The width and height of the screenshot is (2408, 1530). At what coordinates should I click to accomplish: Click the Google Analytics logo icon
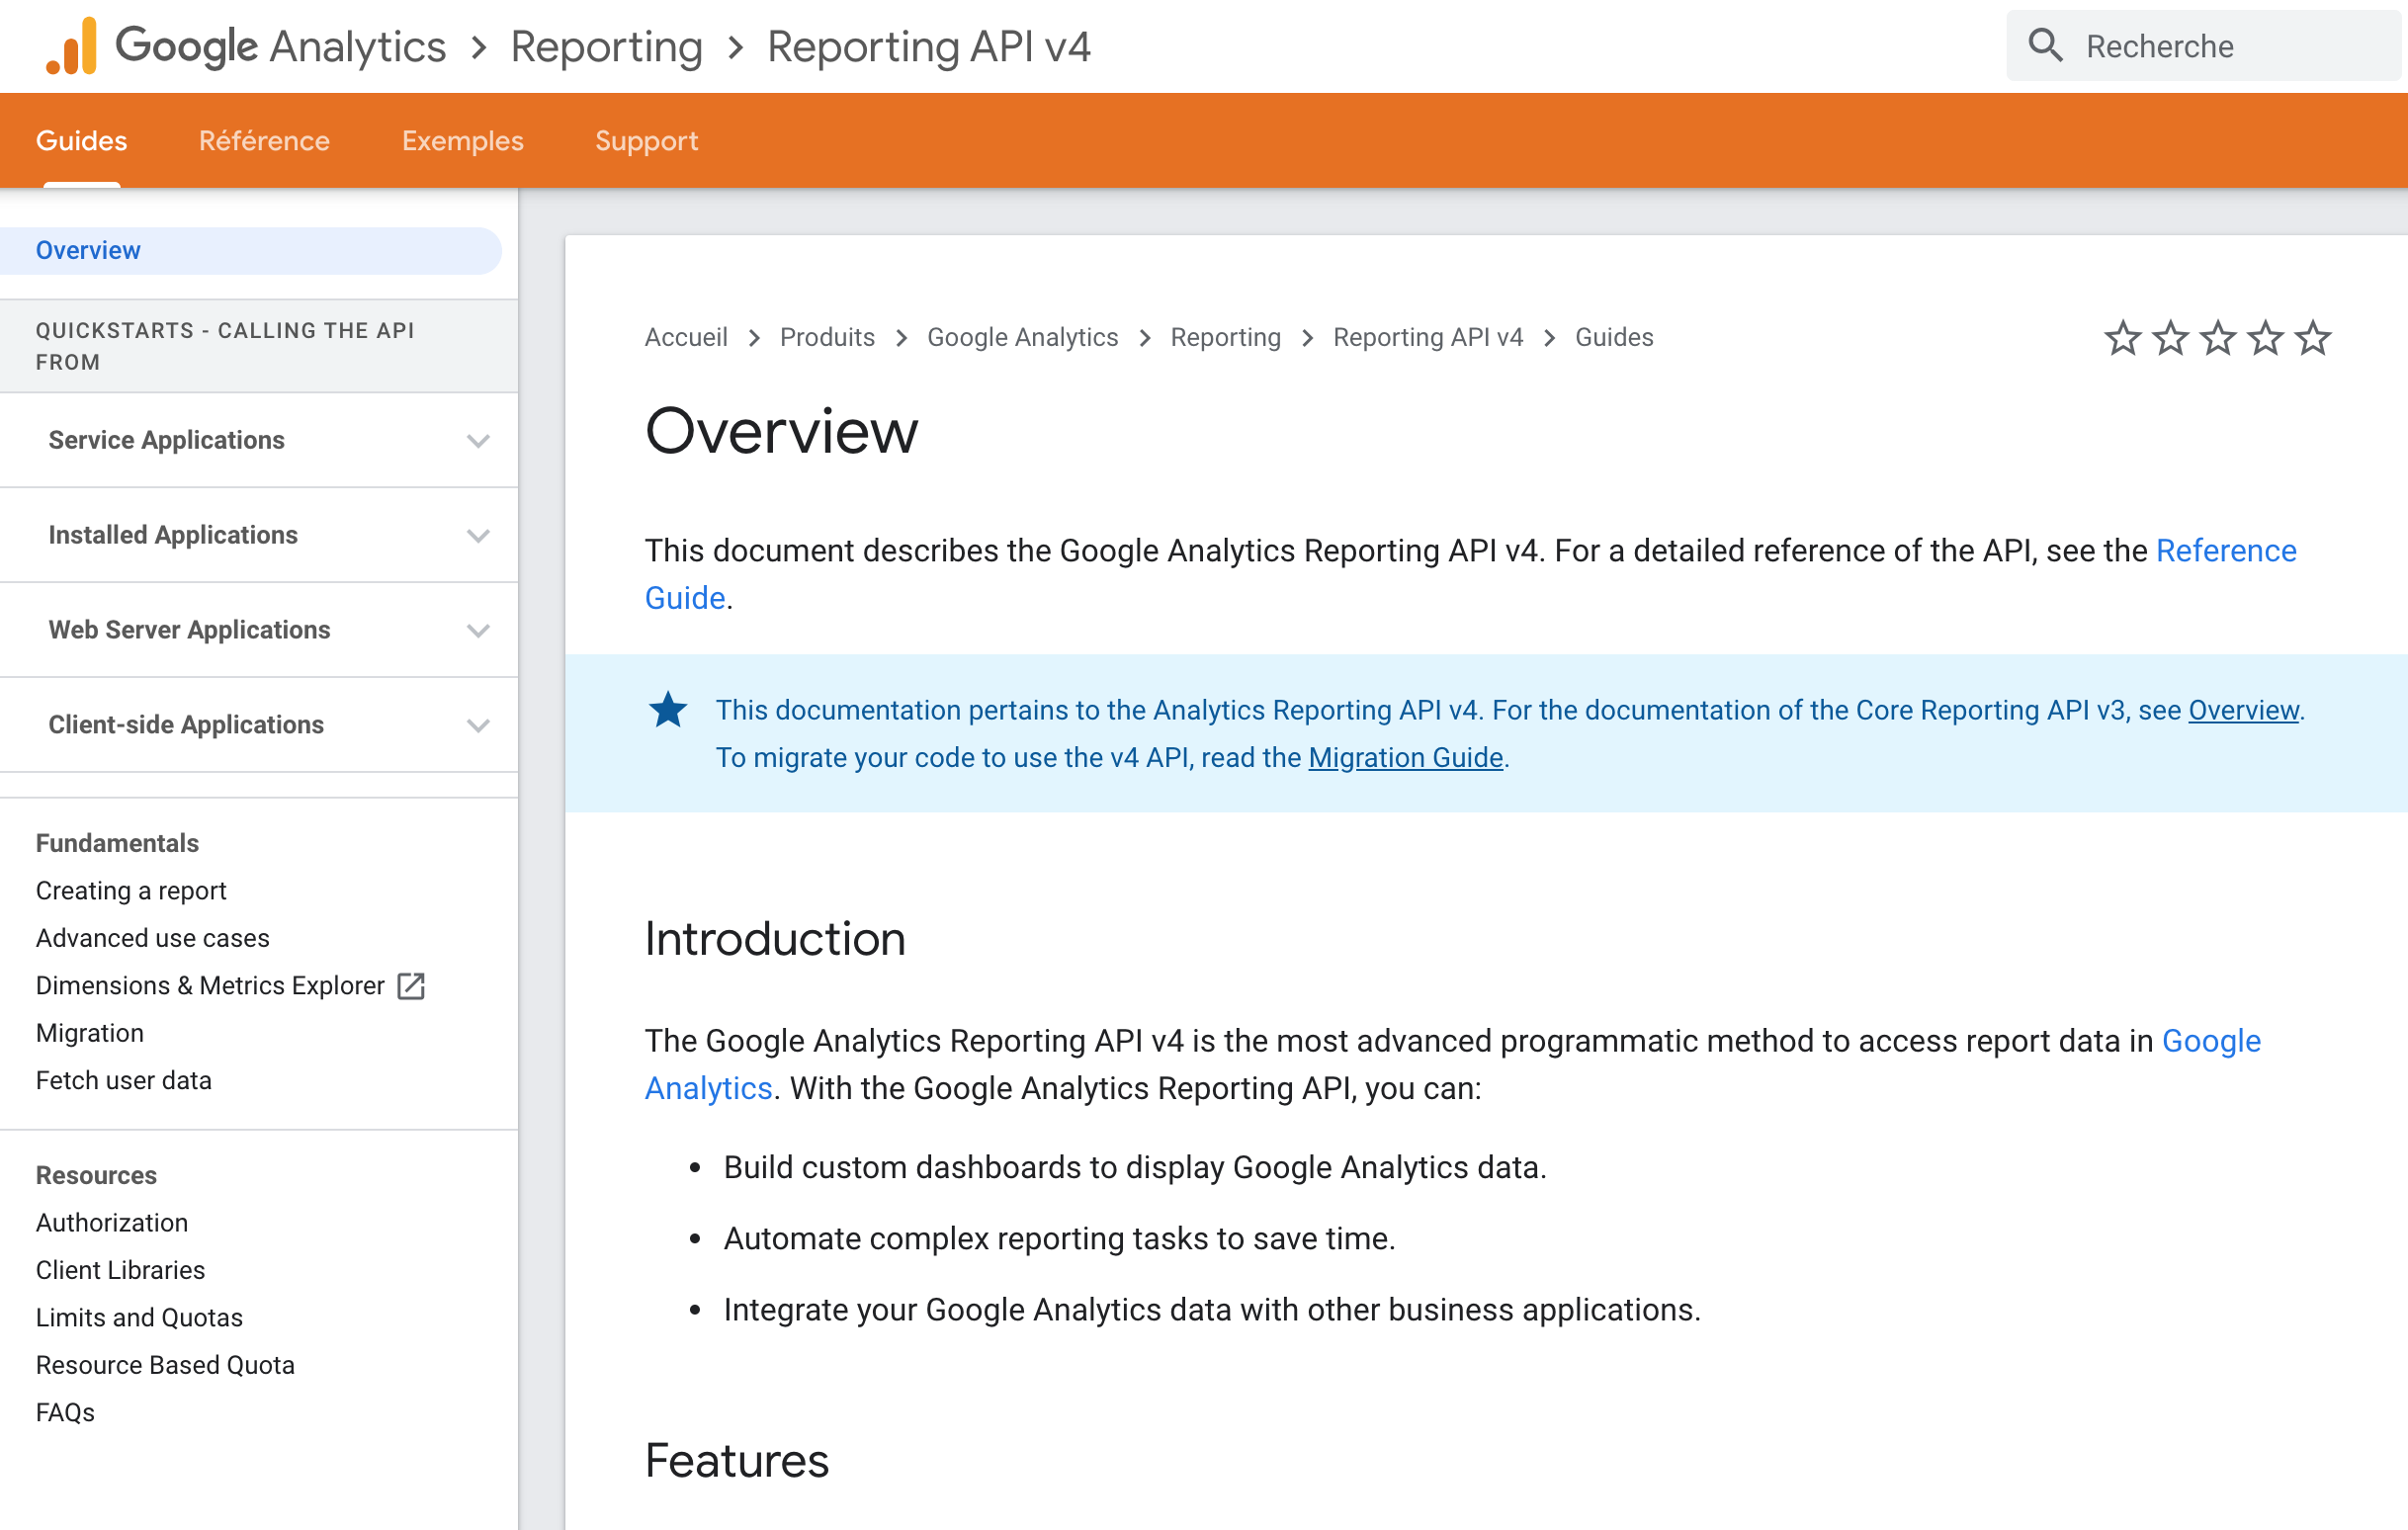point(71,46)
